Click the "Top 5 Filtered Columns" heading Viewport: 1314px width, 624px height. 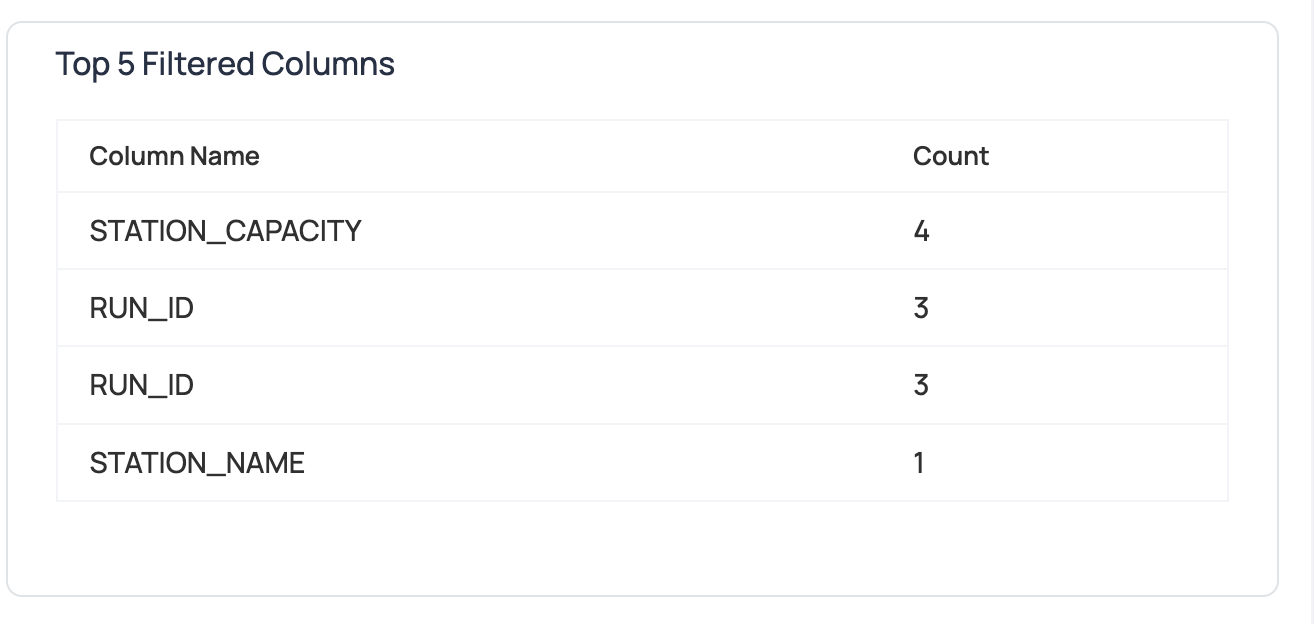click(225, 64)
